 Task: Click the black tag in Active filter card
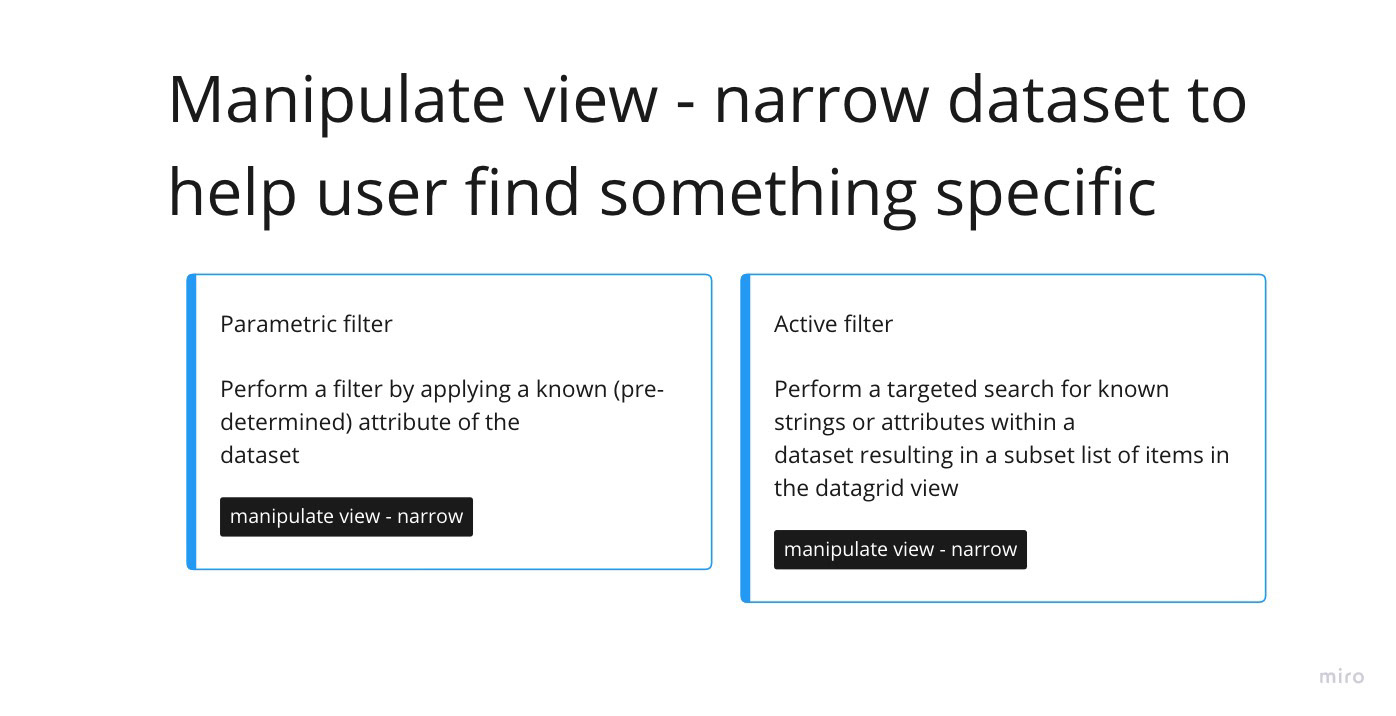coord(900,550)
